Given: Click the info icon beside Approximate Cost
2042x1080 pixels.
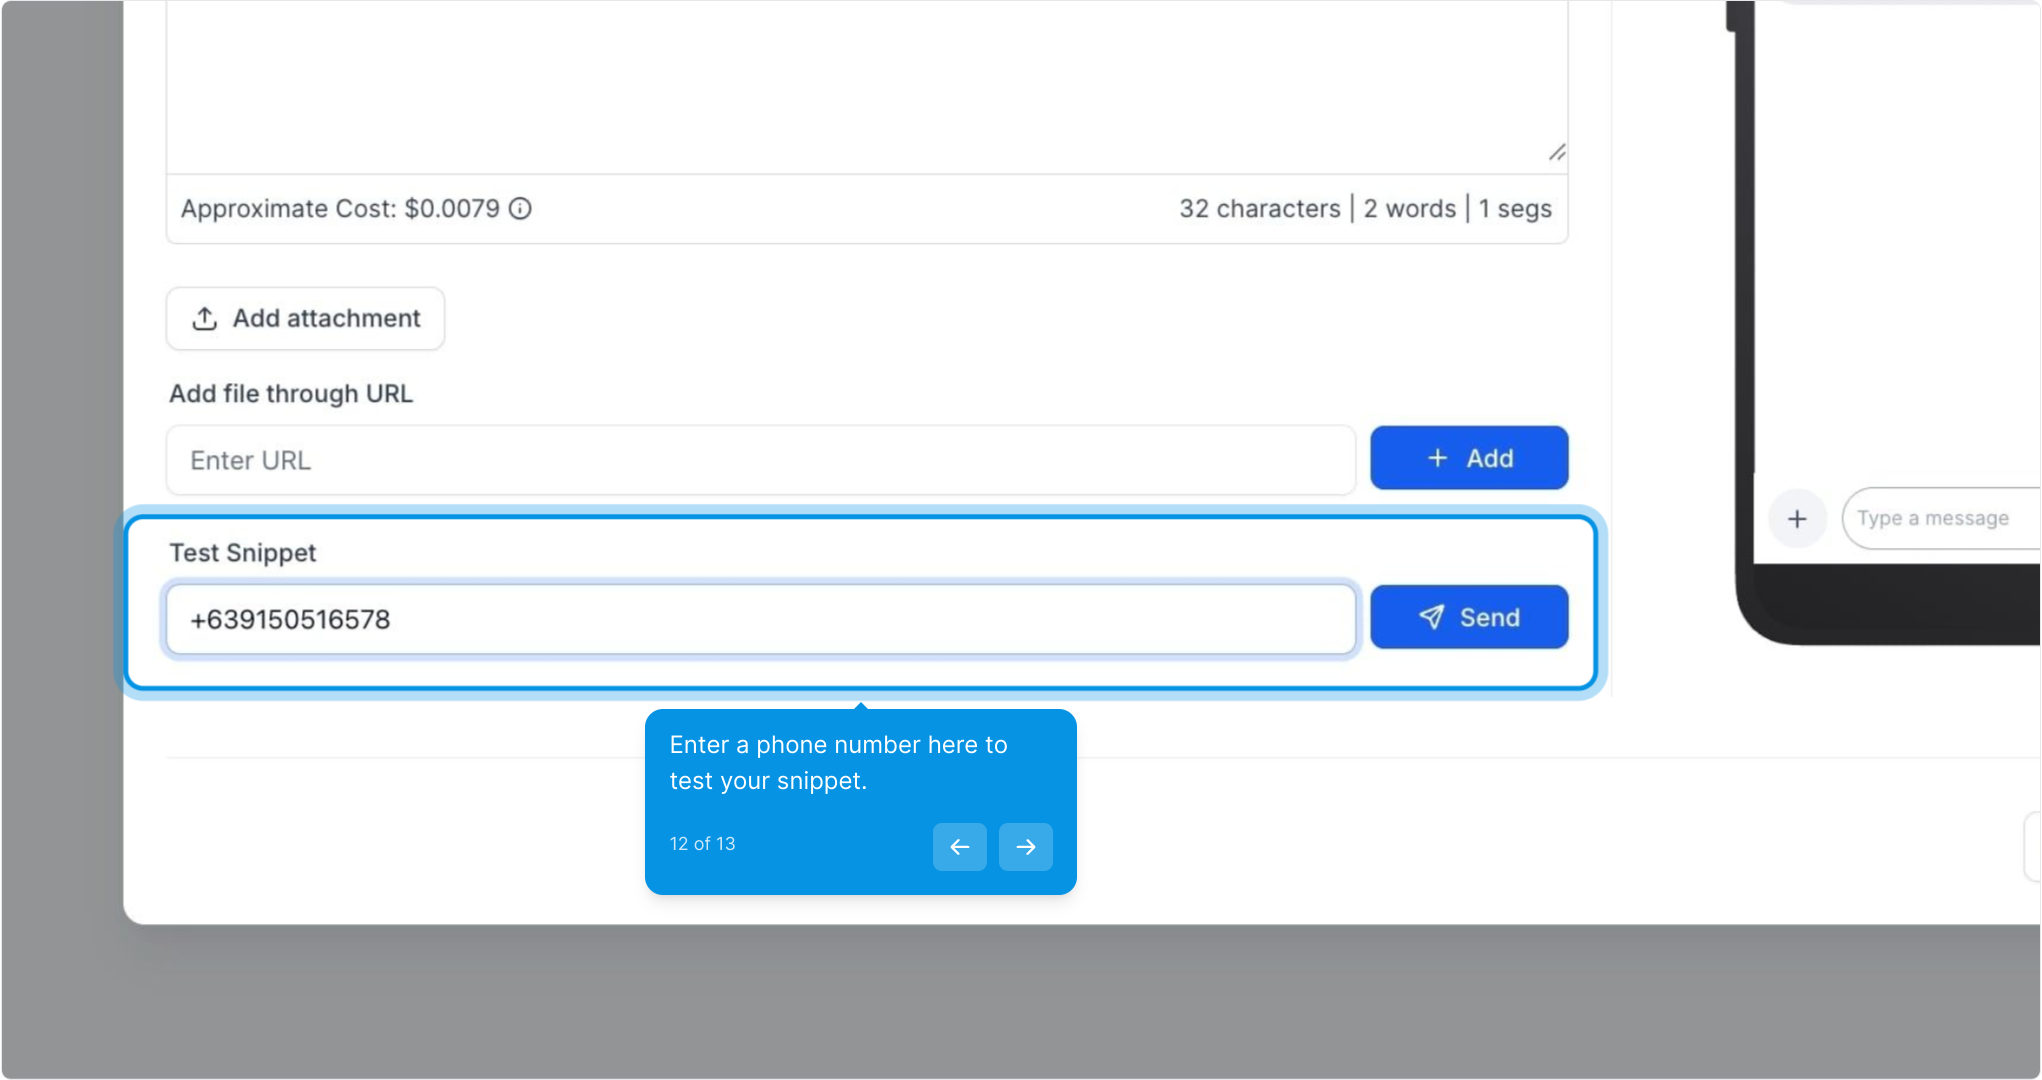Looking at the screenshot, I should (520, 208).
